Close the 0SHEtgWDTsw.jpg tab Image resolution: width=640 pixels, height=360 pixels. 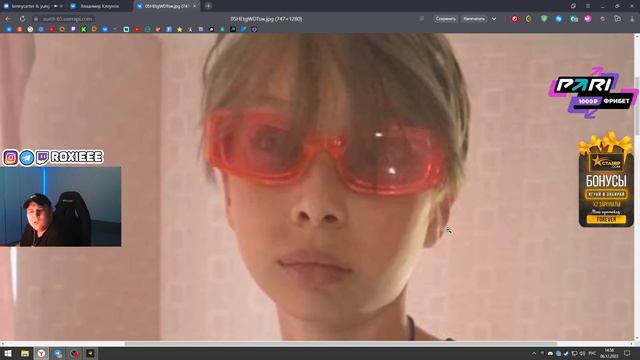click(x=194, y=6)
